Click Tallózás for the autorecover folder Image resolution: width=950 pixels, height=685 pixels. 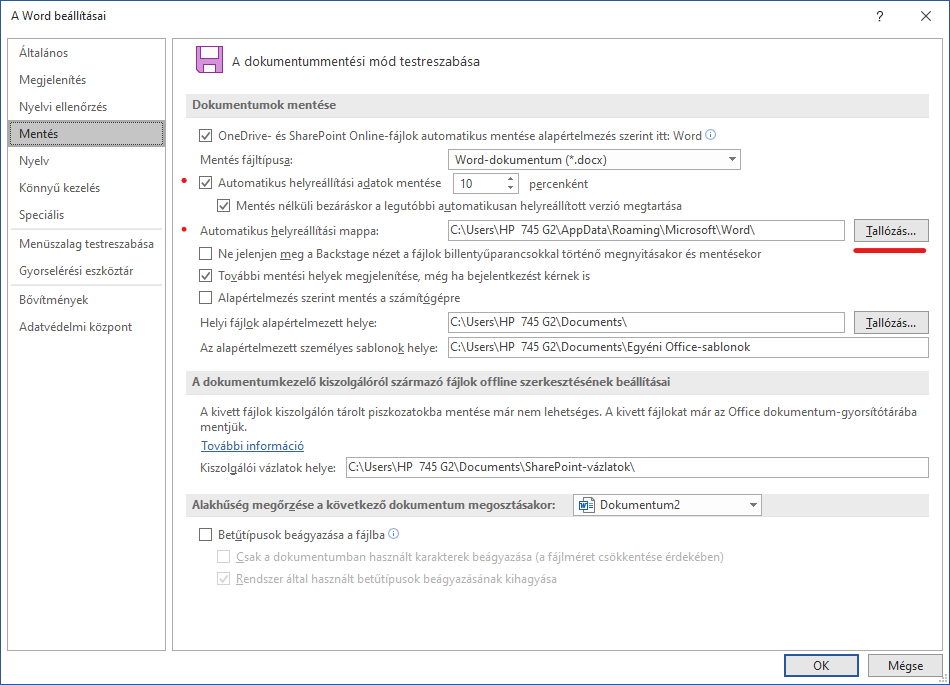[891, 230]
